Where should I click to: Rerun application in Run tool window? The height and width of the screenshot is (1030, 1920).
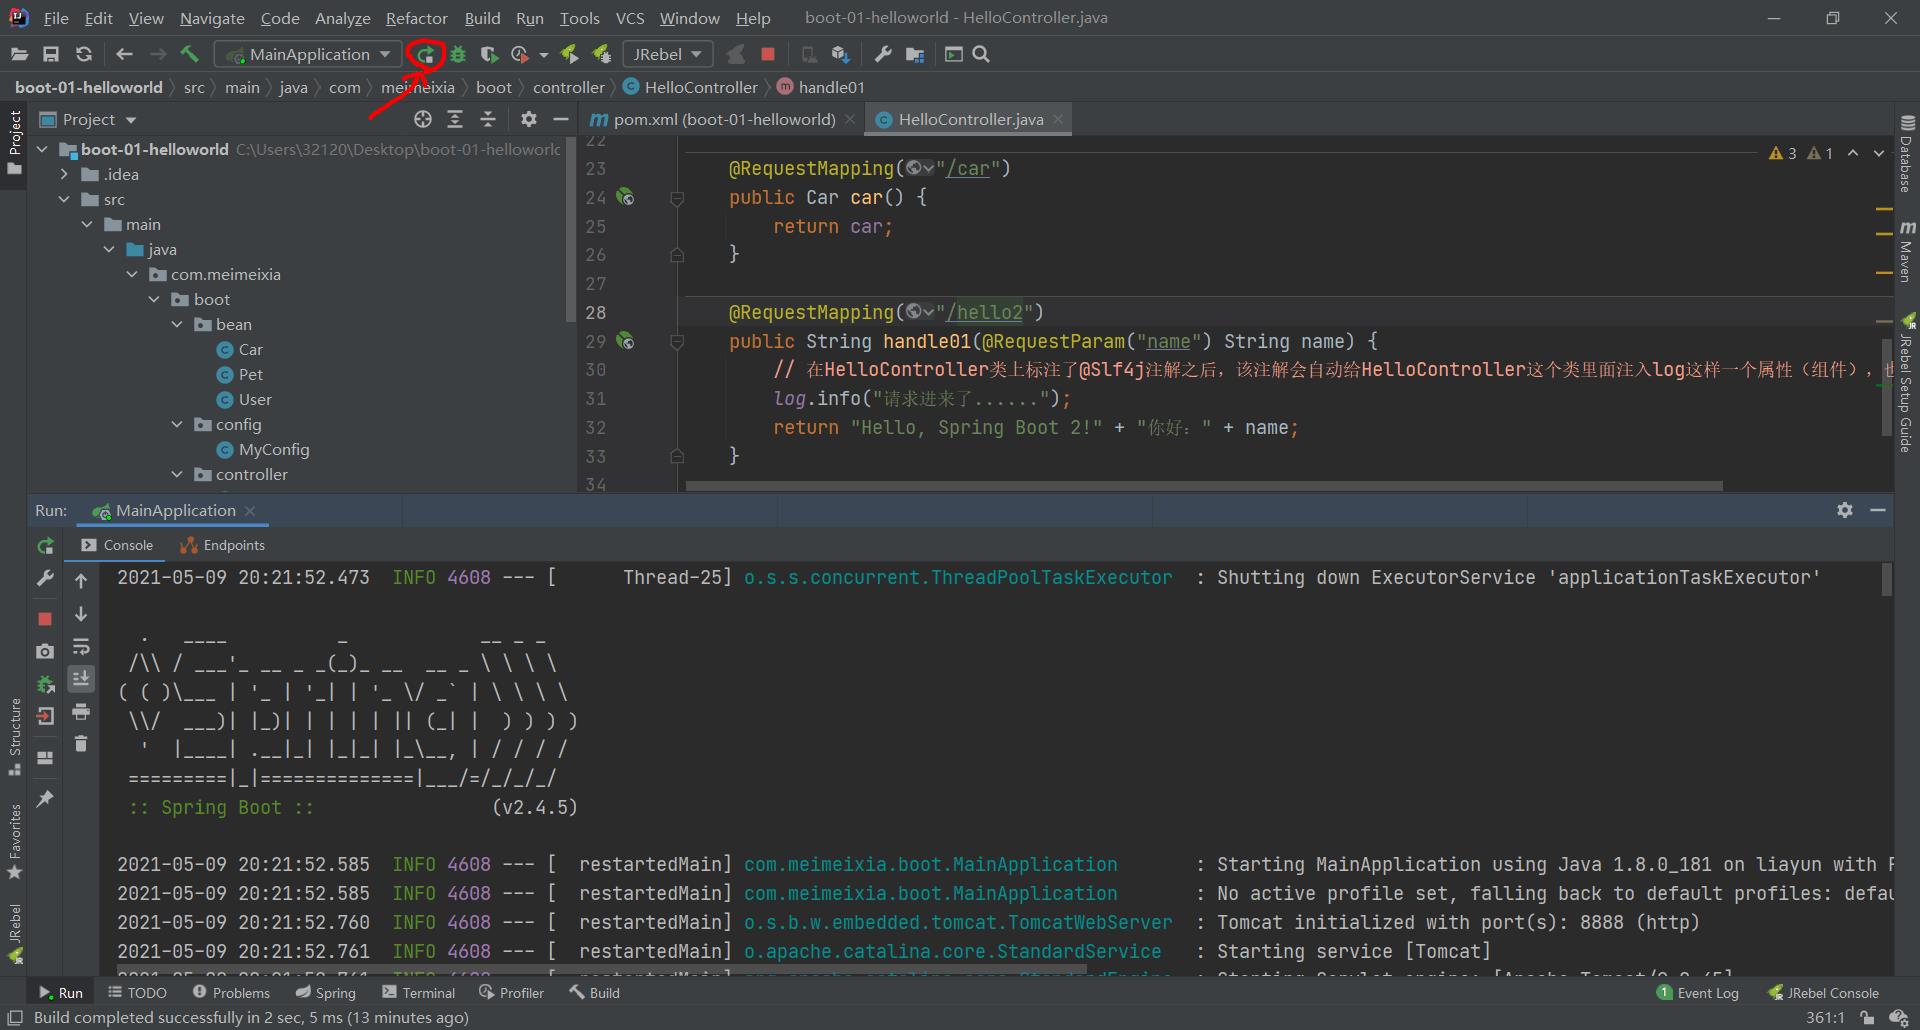click(45, 546)
